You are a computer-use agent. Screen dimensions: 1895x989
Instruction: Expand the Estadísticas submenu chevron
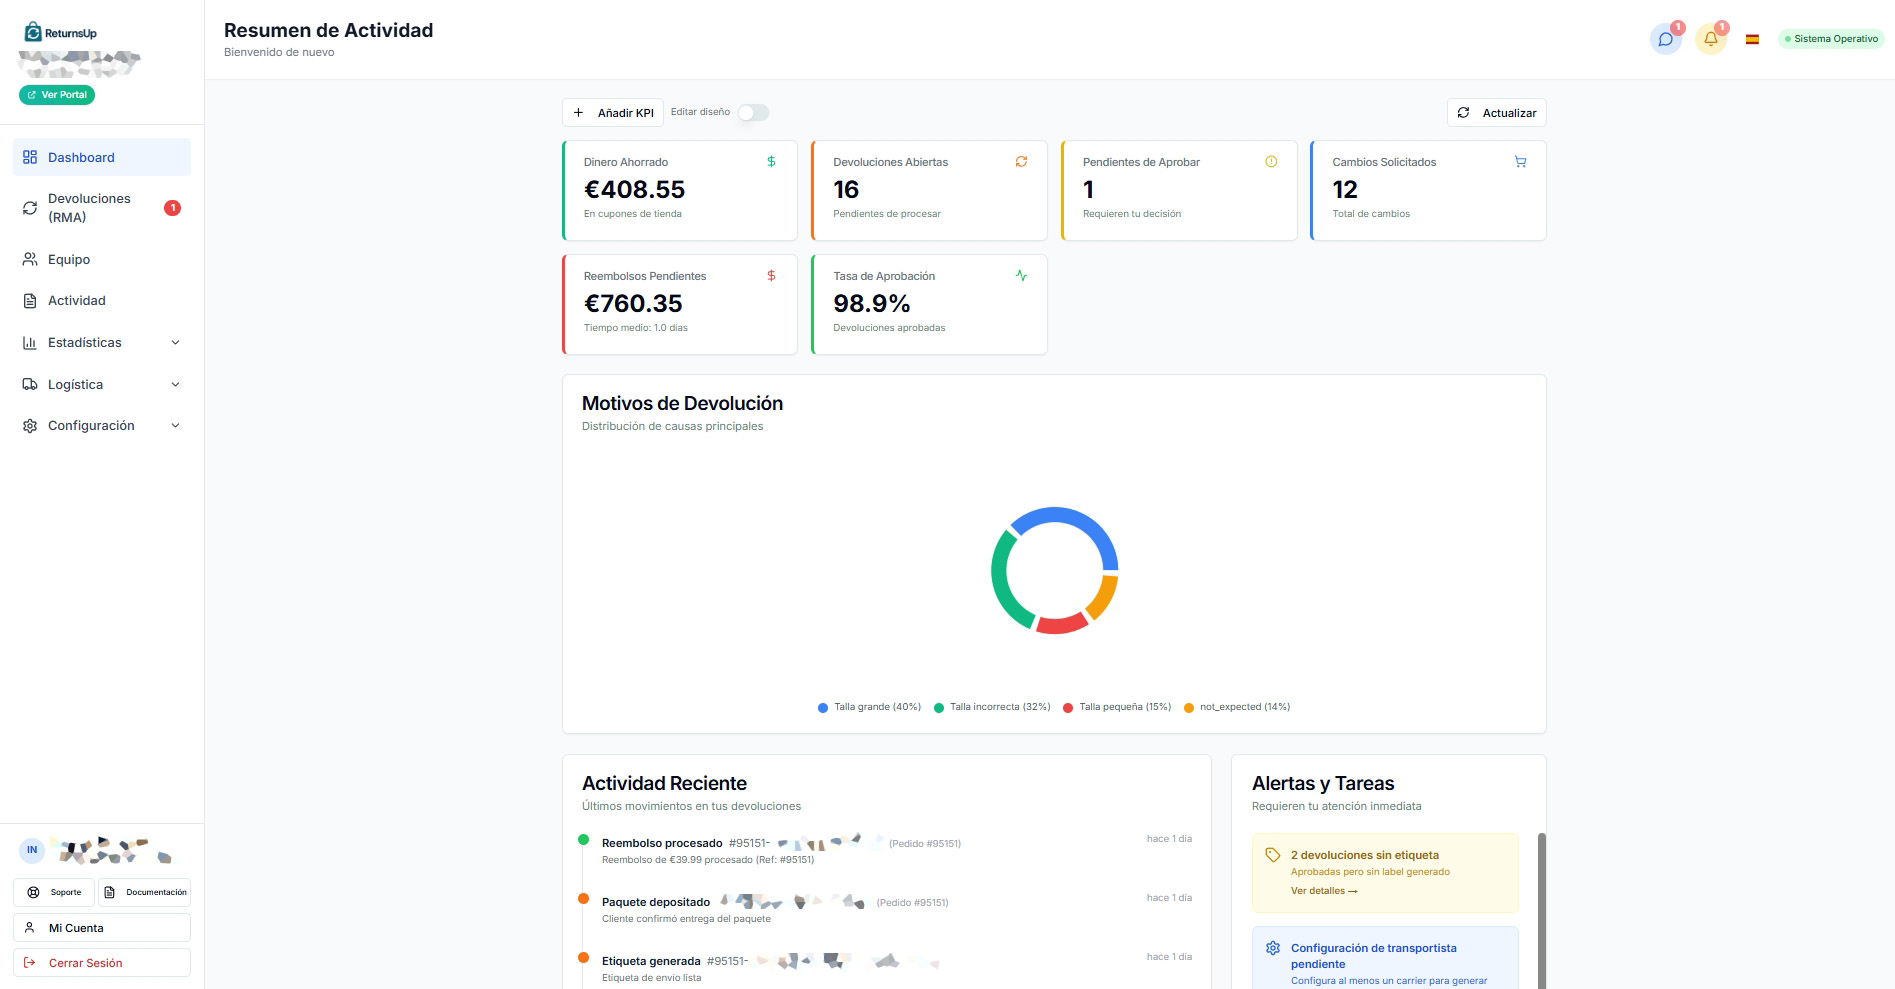(x=176, y=343)
